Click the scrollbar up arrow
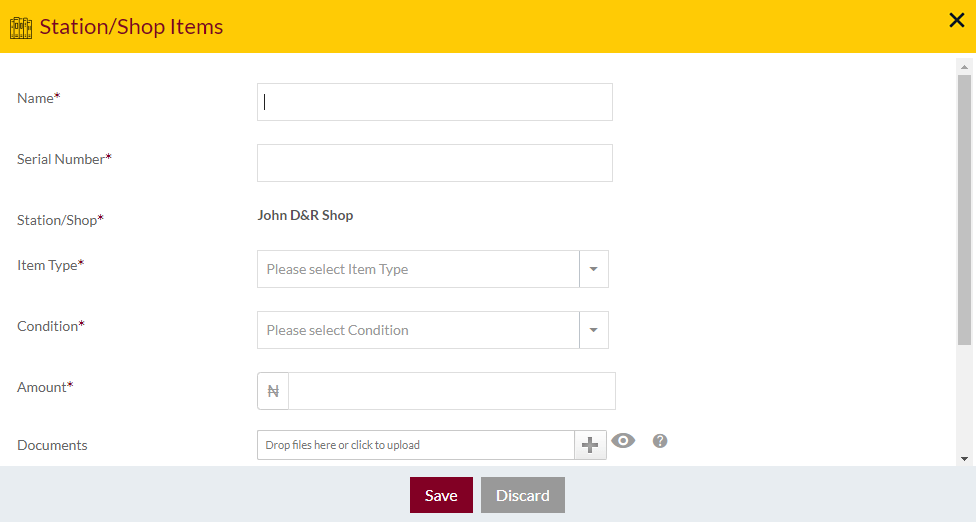 click(x=964, y=67)
